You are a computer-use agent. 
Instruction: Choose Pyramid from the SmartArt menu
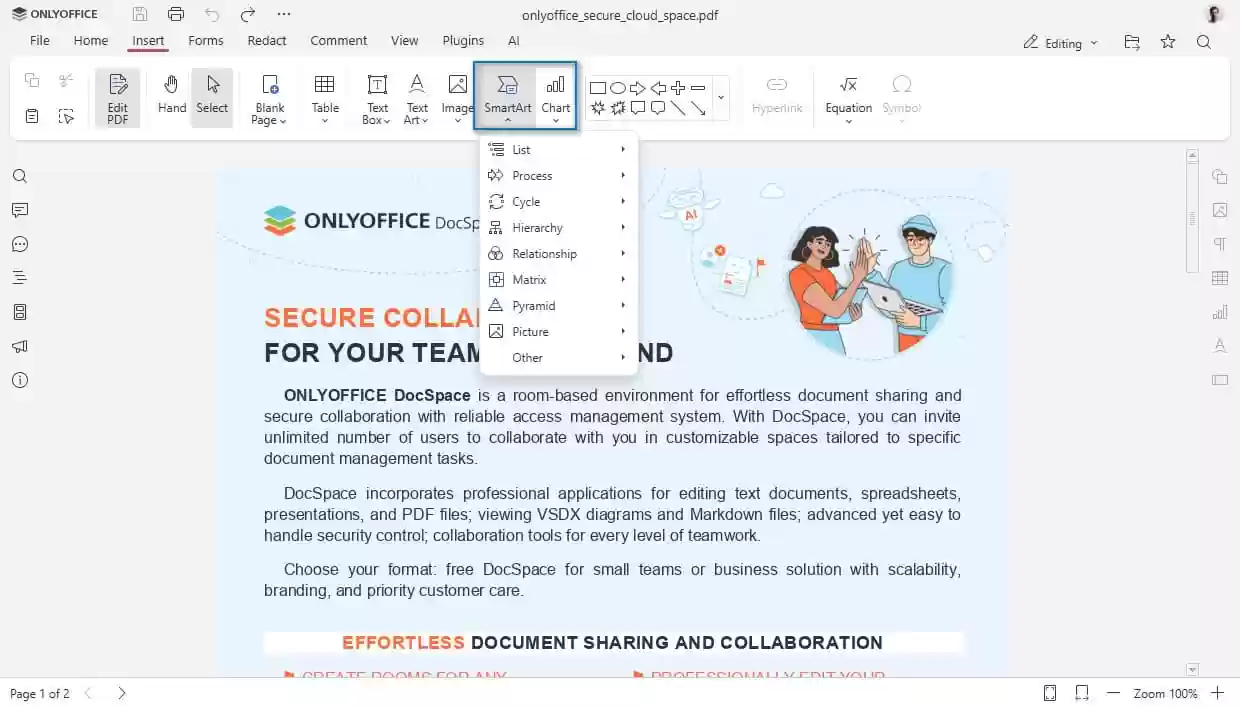pyautogui.click(x=533, y=305)
